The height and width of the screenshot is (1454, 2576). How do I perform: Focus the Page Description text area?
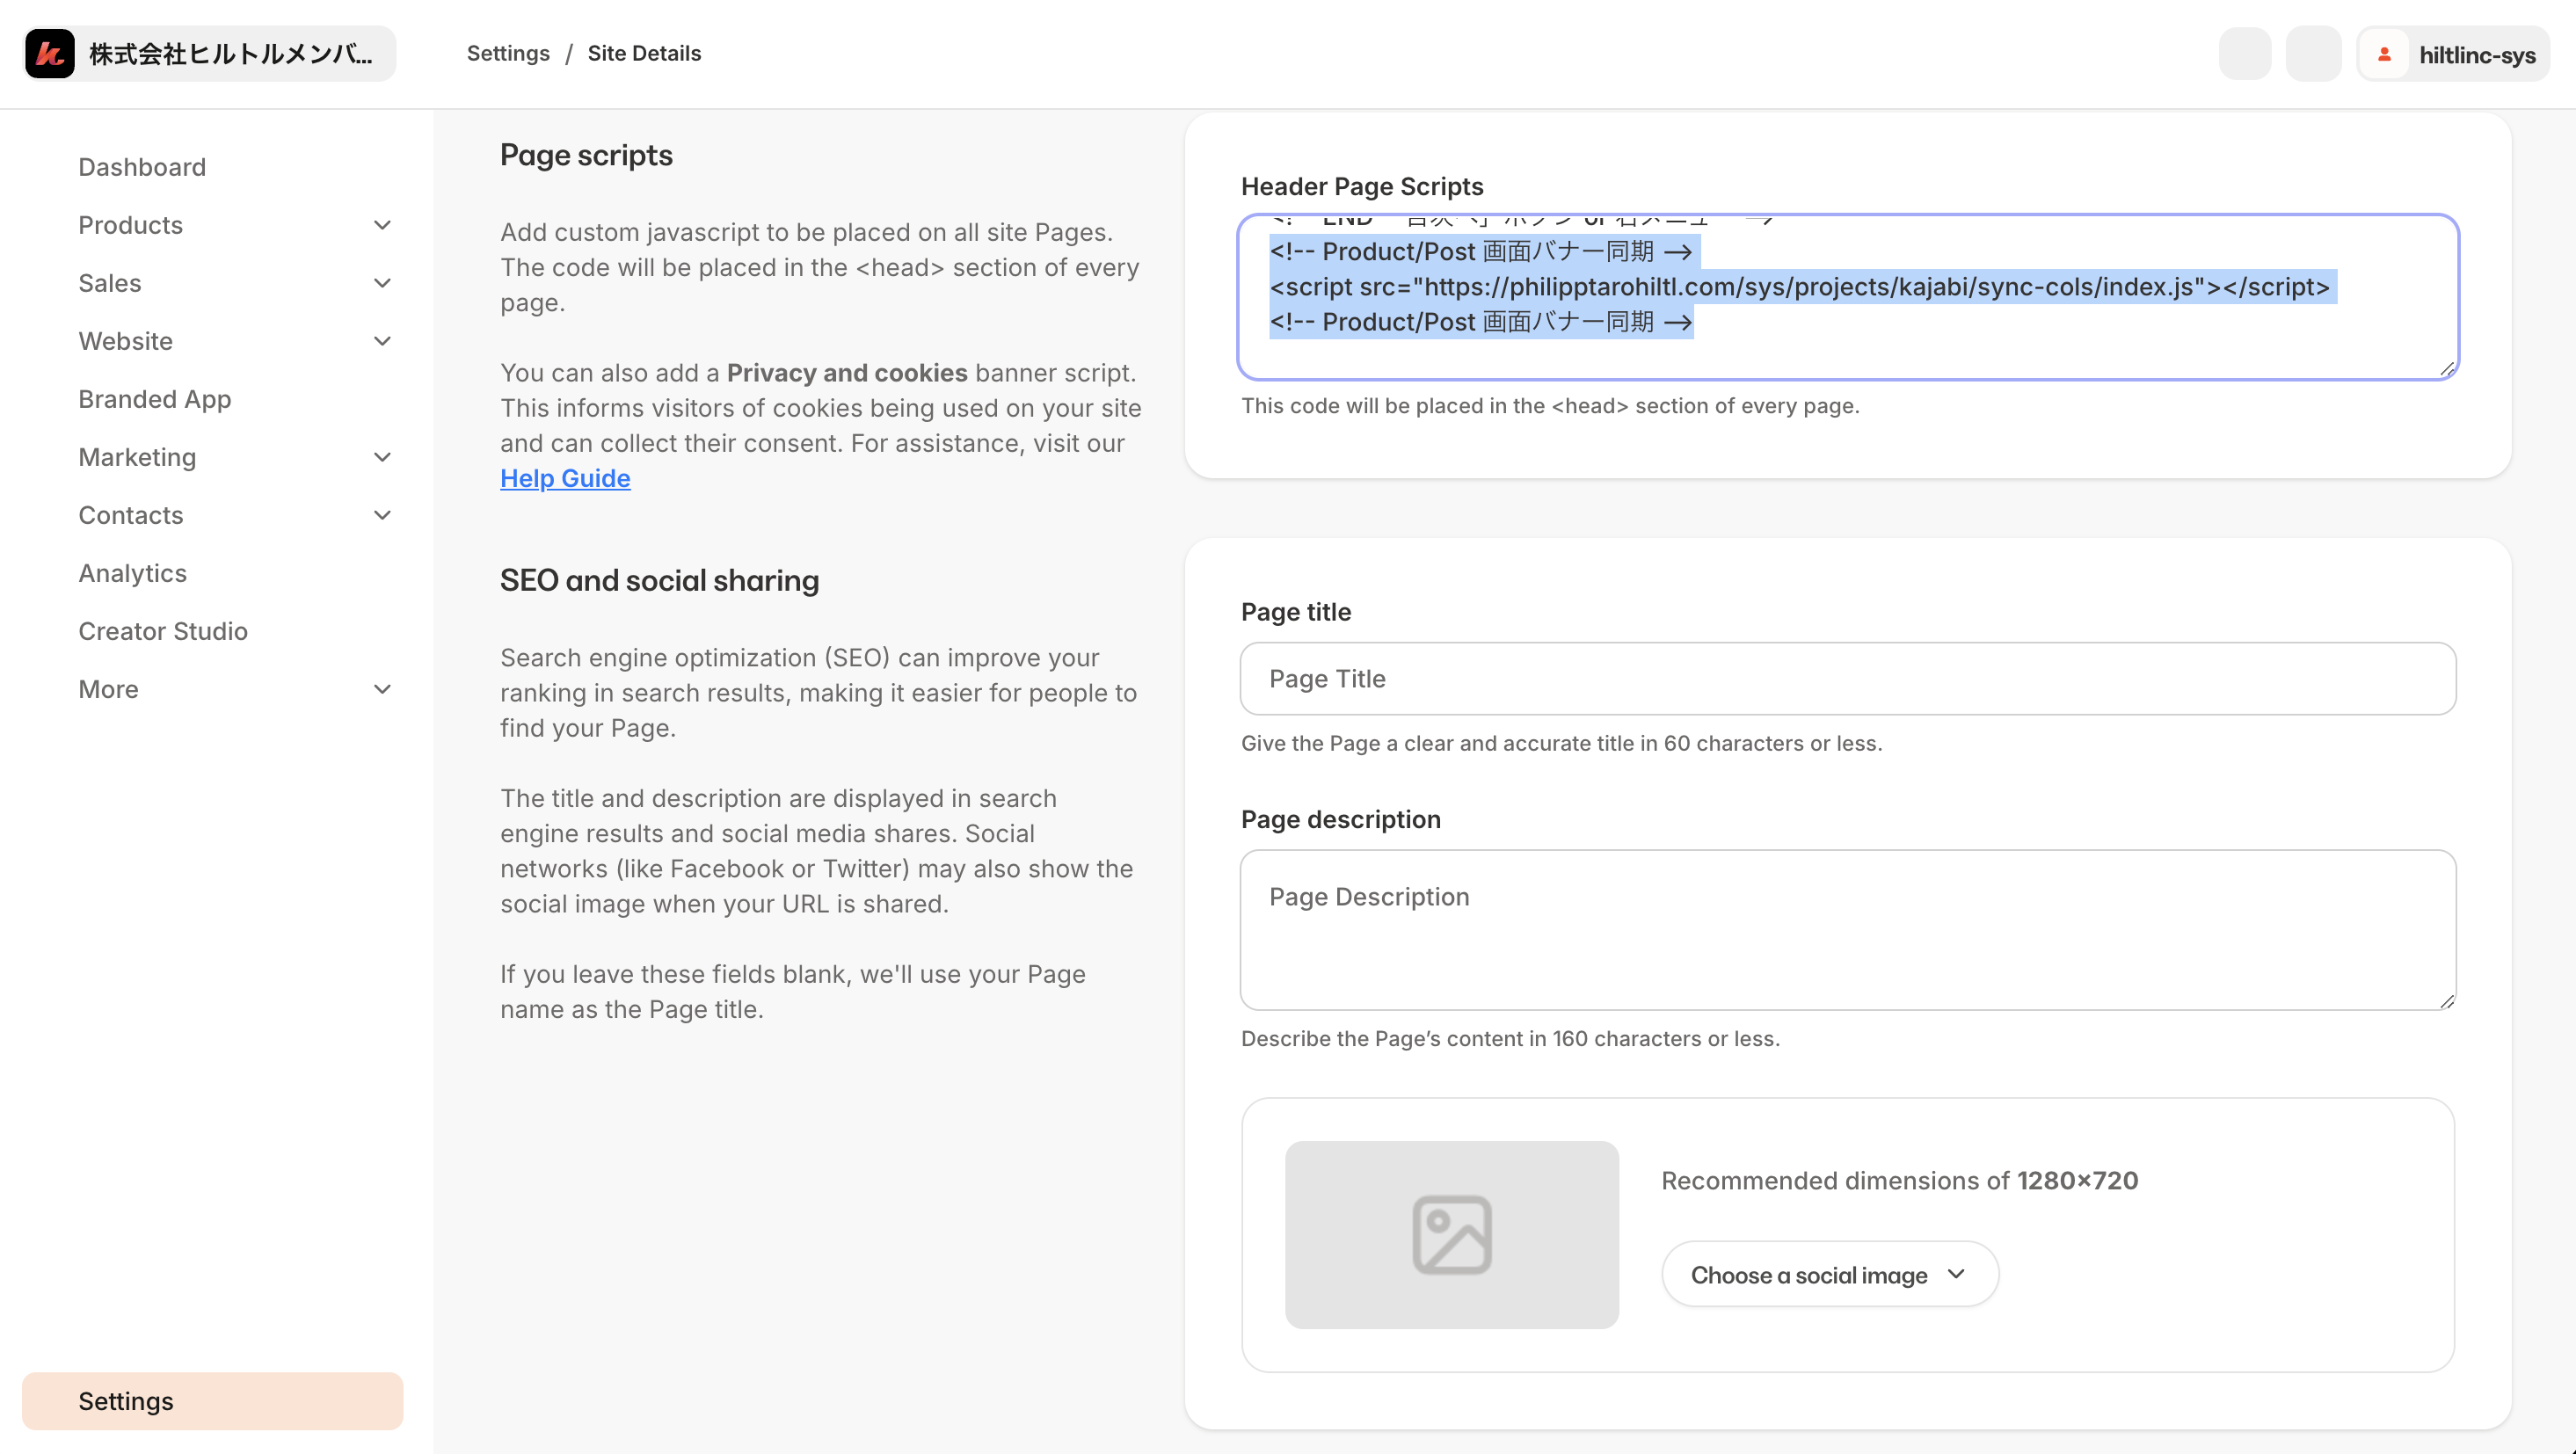pos(1847,930)
